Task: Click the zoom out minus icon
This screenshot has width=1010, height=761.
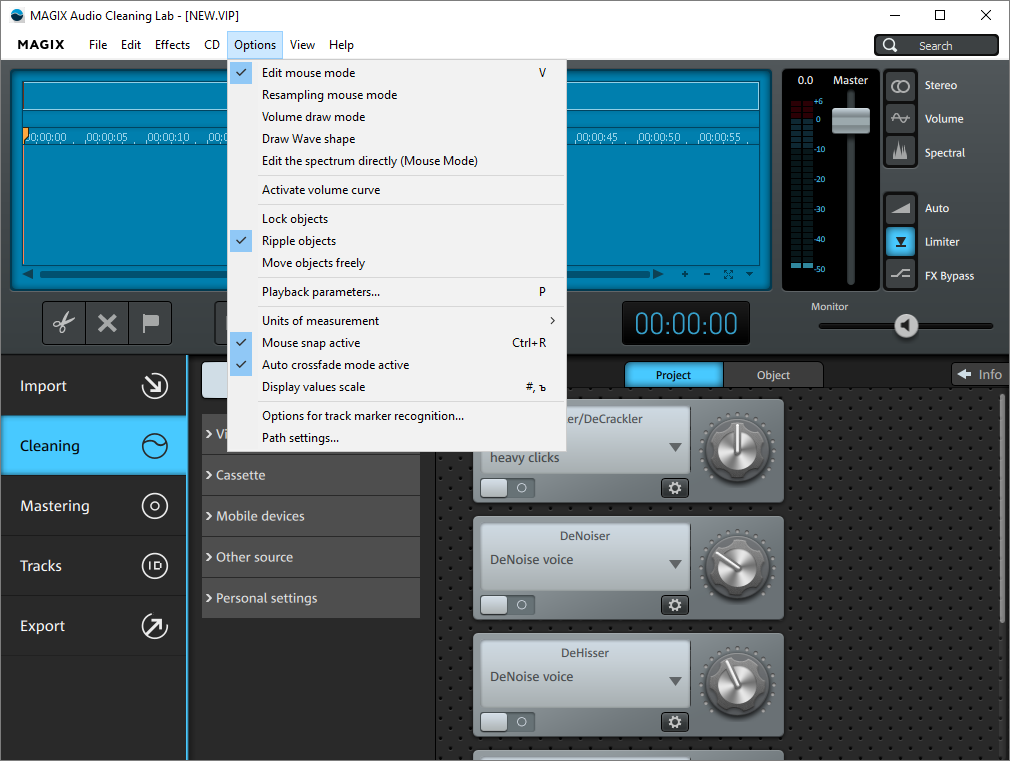Action: pos(707,274)
